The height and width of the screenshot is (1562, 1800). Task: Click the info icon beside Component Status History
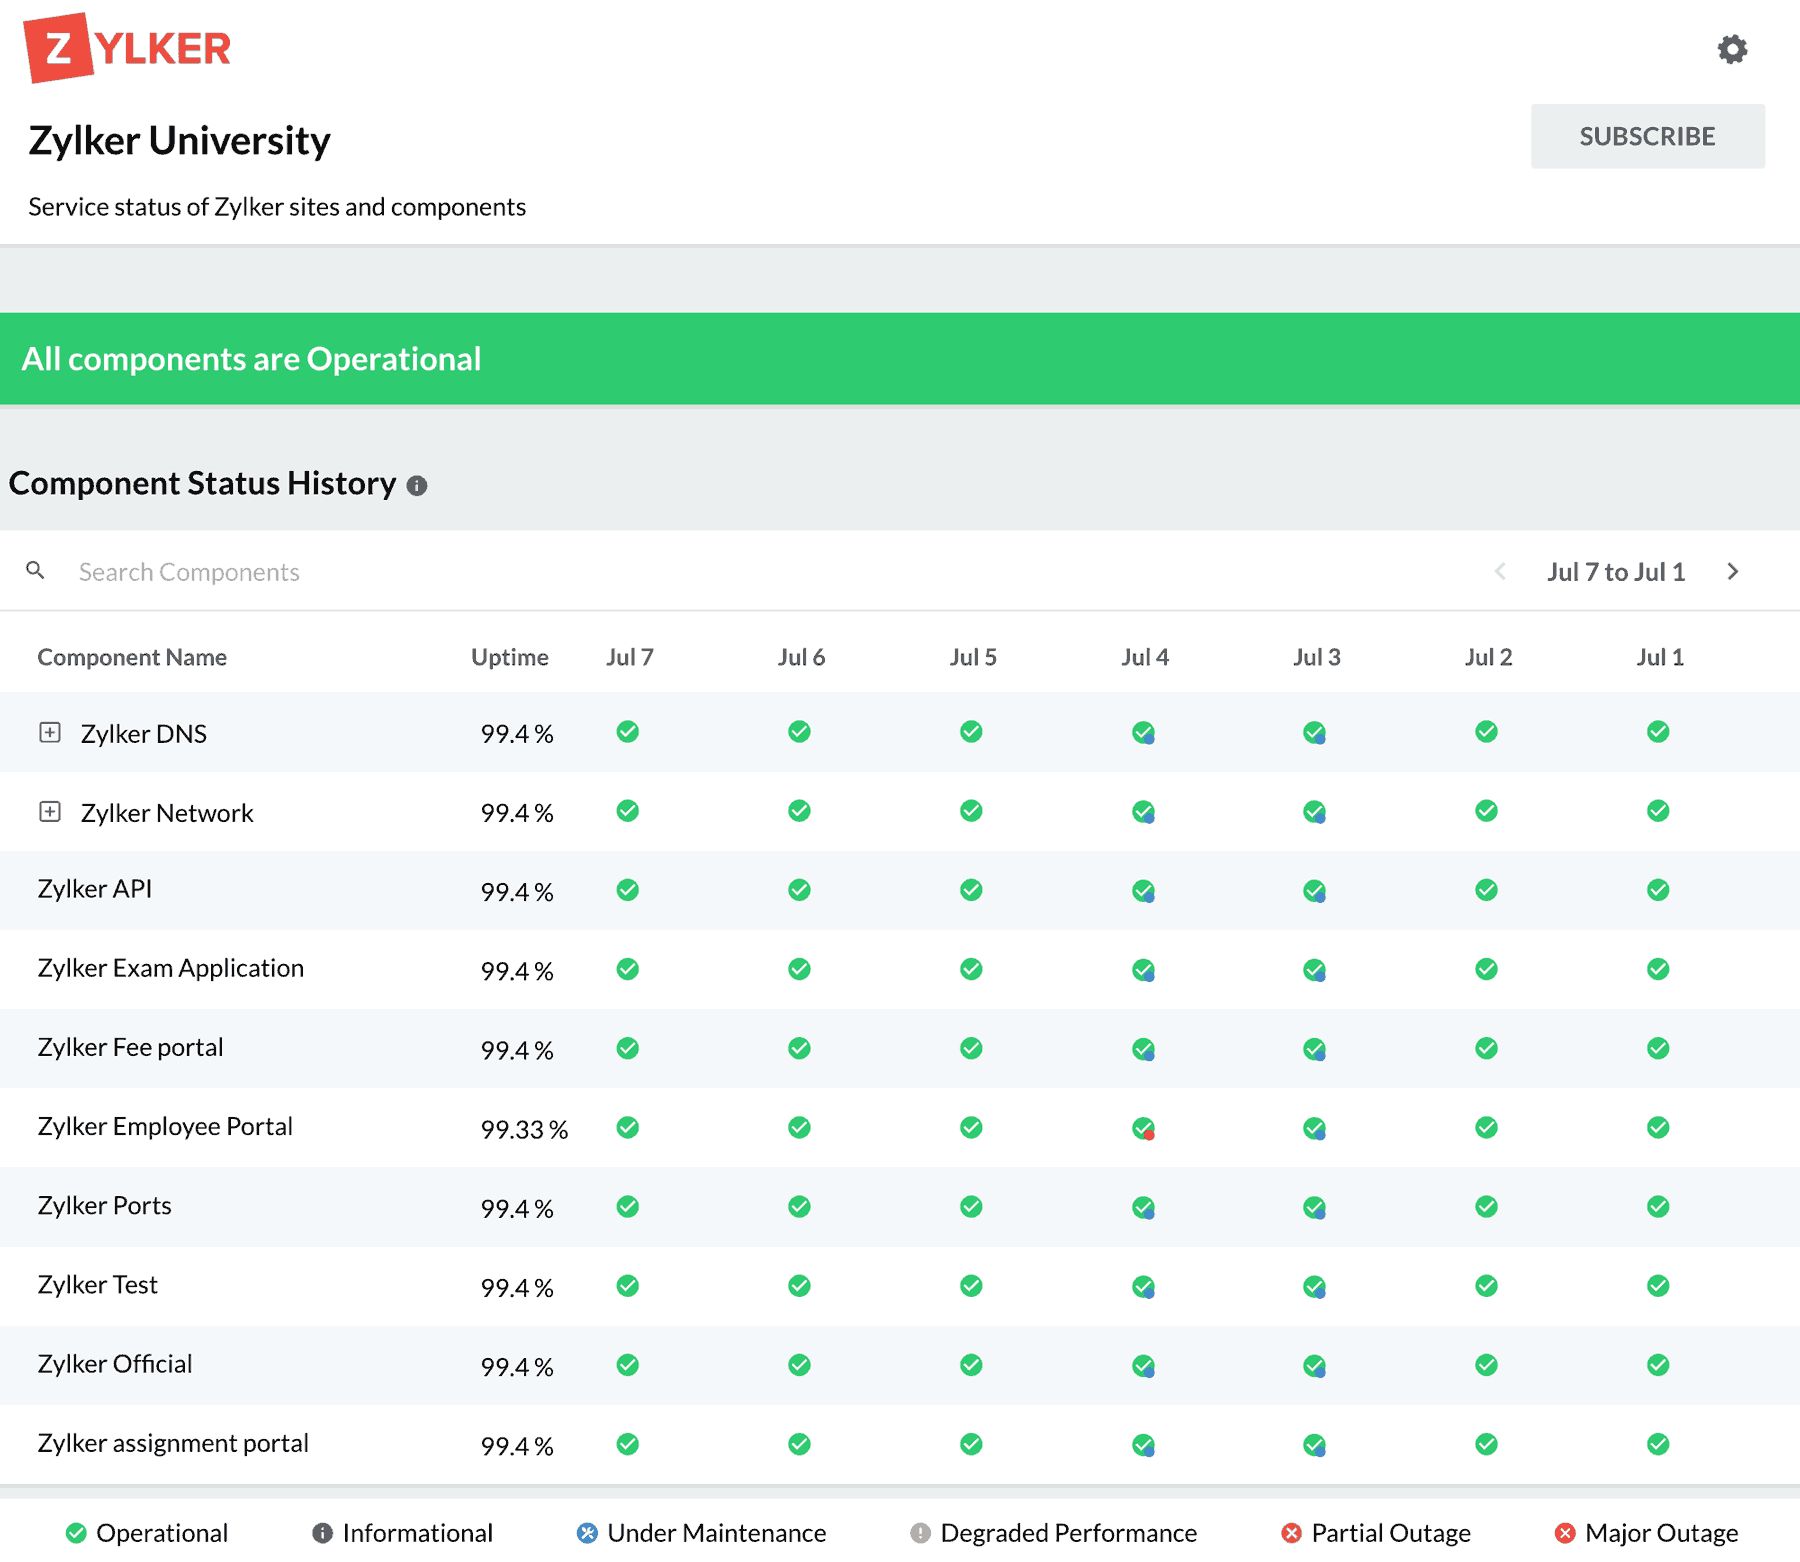419,486
